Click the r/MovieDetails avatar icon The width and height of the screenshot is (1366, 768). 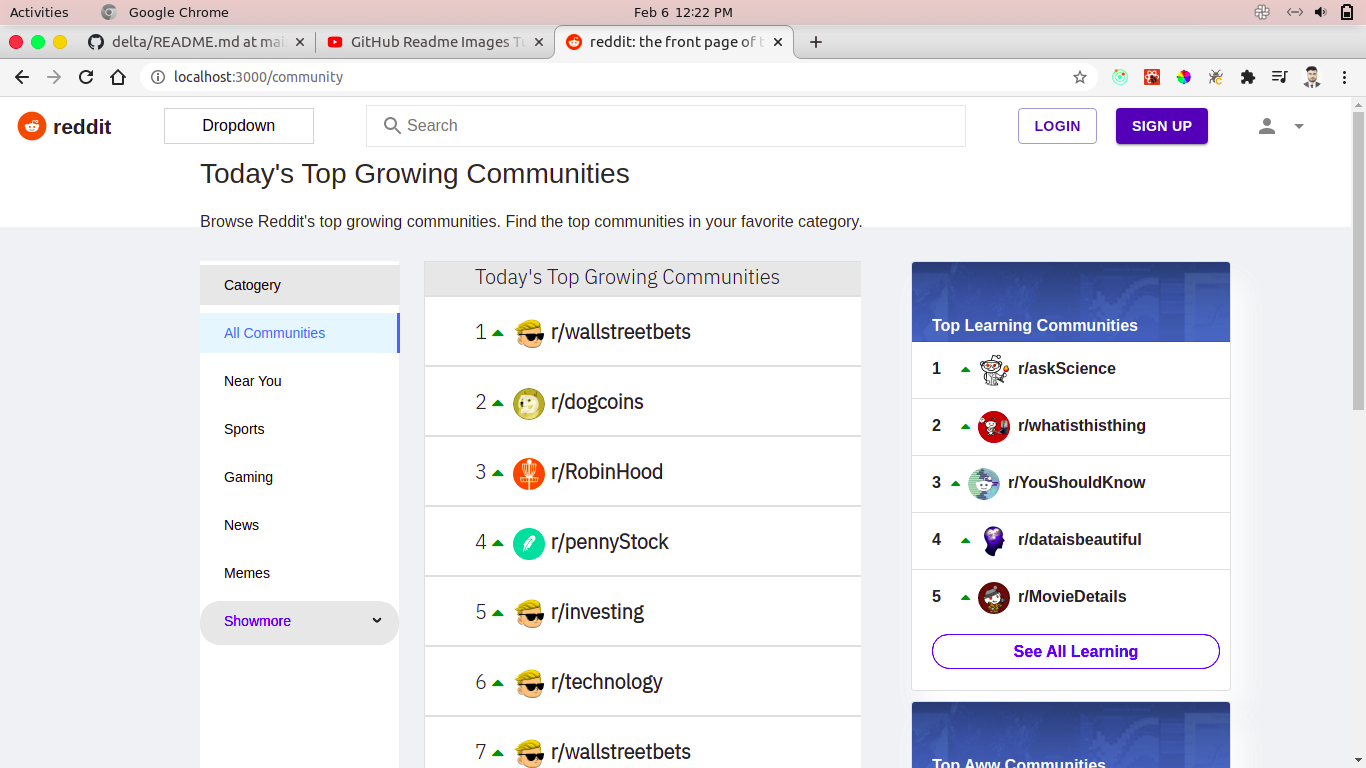click(994, 598)
